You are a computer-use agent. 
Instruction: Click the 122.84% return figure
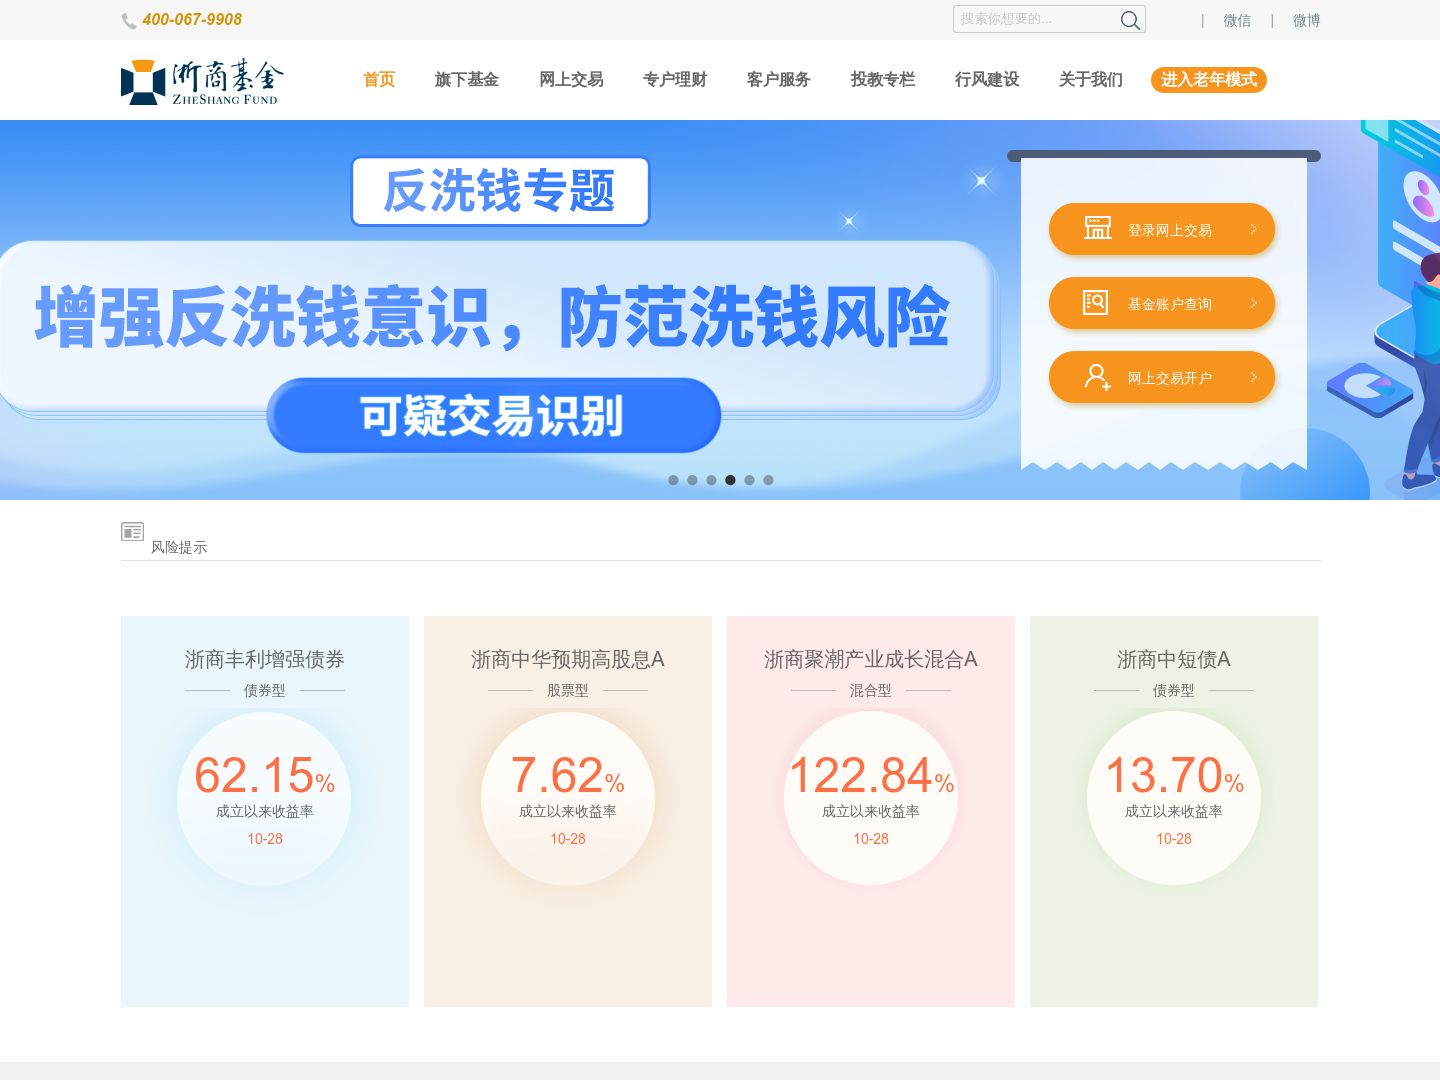(871, 776)
